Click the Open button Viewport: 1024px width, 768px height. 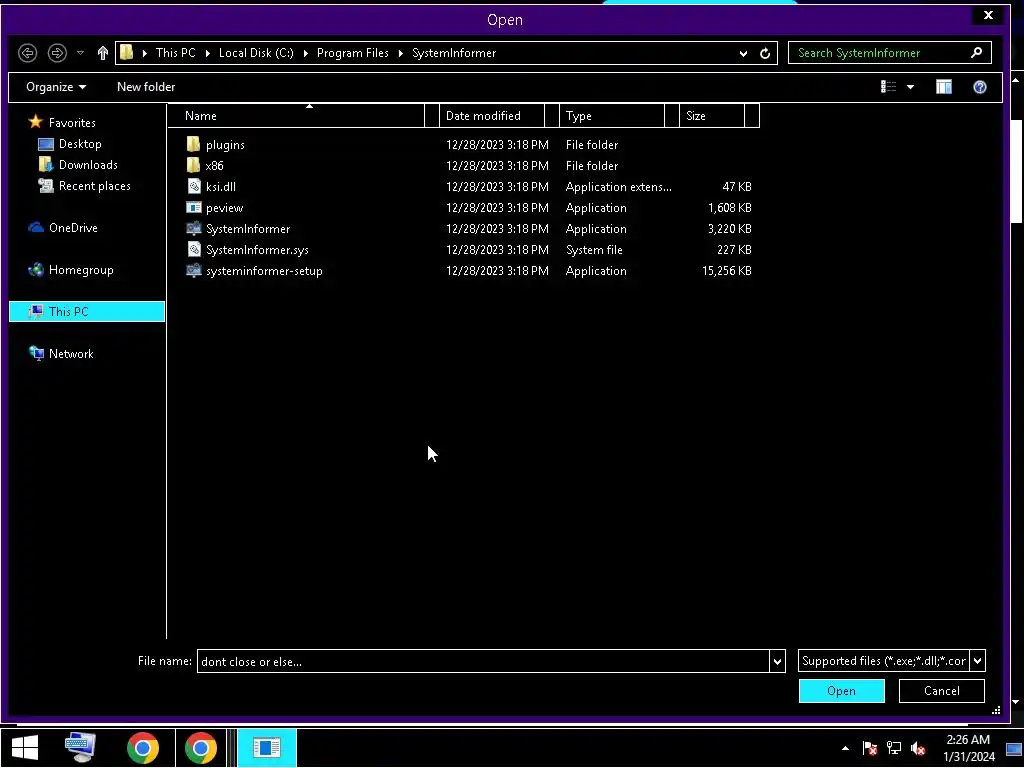tap(842, 691)
